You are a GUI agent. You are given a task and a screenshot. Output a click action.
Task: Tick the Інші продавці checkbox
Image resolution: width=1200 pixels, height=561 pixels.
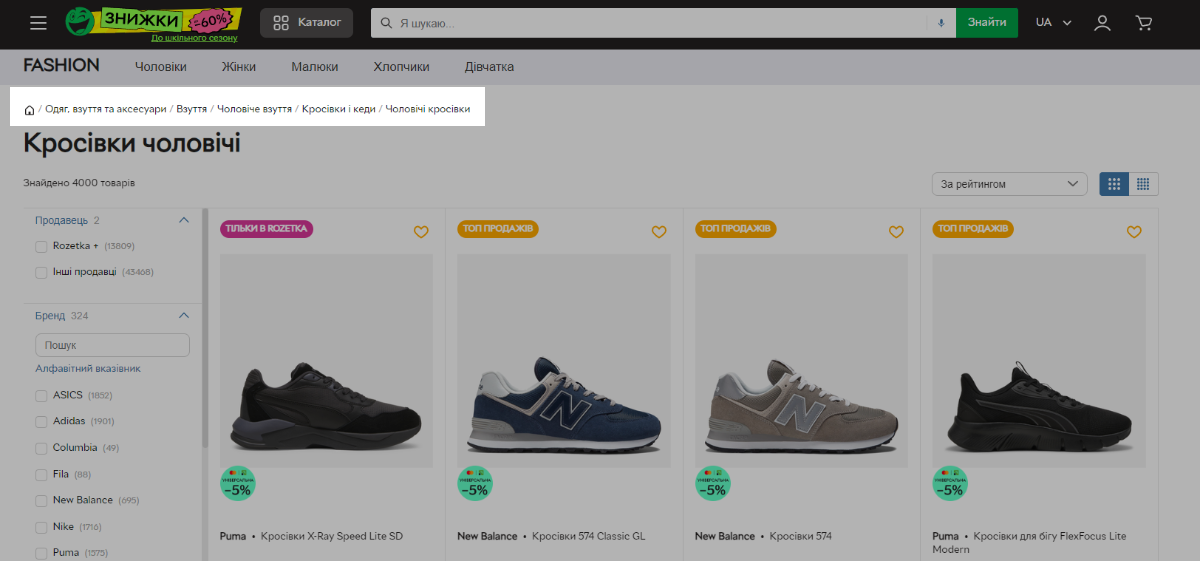click(41, 272)
